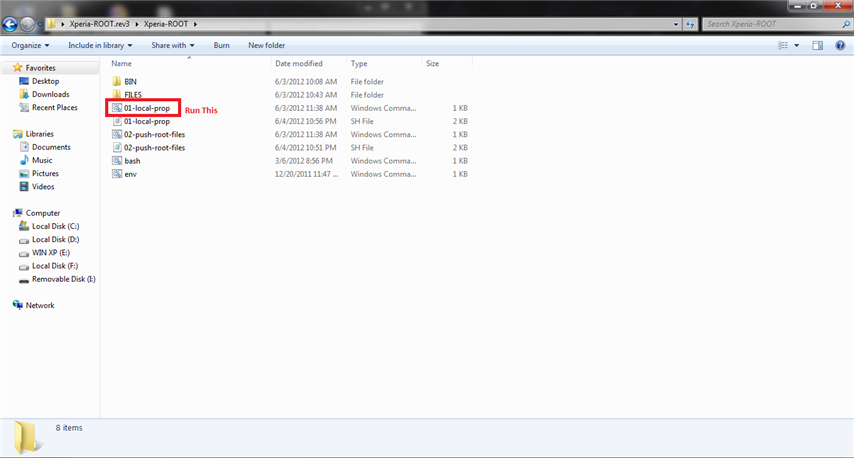Open Help via question mark icon
Image resolution: width=854 pixels, height=458 pixels.
(840, 45)
